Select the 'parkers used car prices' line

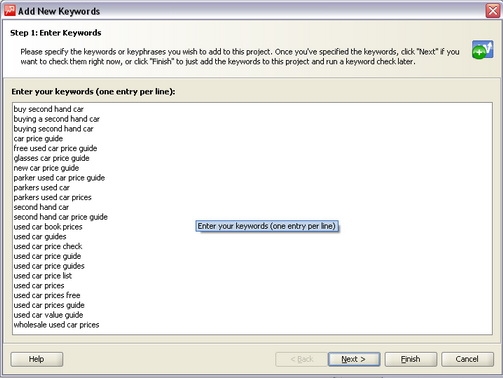click(x=53, y=197)
